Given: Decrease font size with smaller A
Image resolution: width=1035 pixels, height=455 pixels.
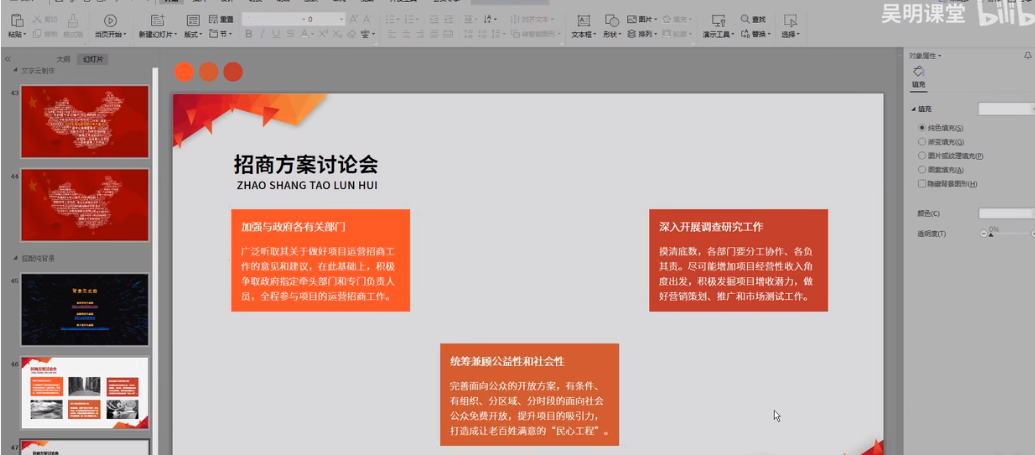Looking at the screenshot, I should pos(368,20).
